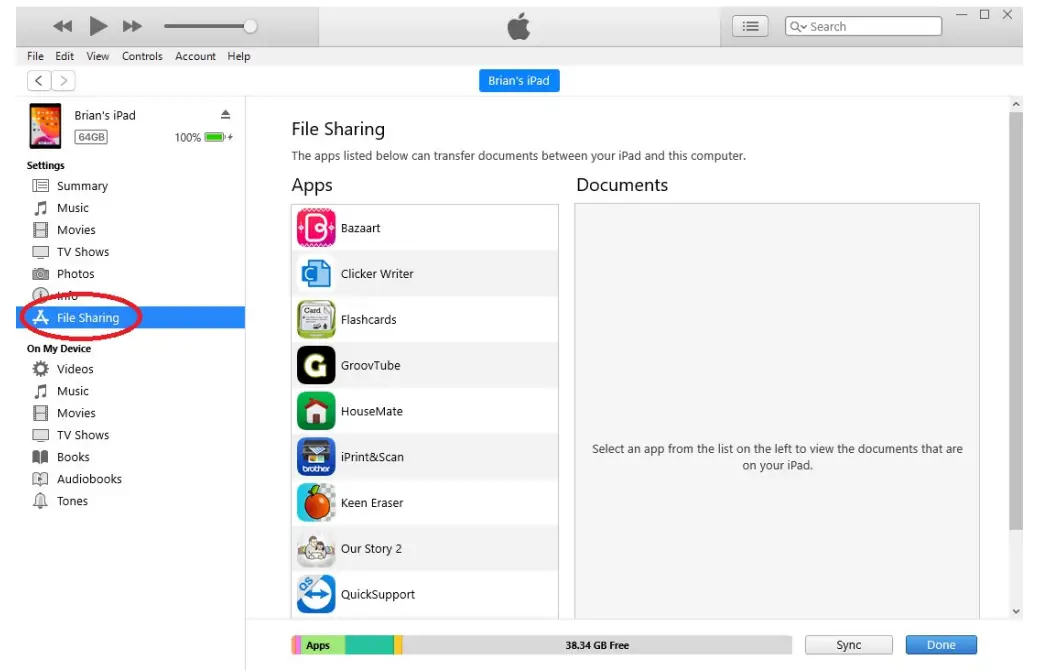Image resolution: width=1057 pixels, height=672 pixels.
Task: Select the HouseMate app icon
Action: 315,411
